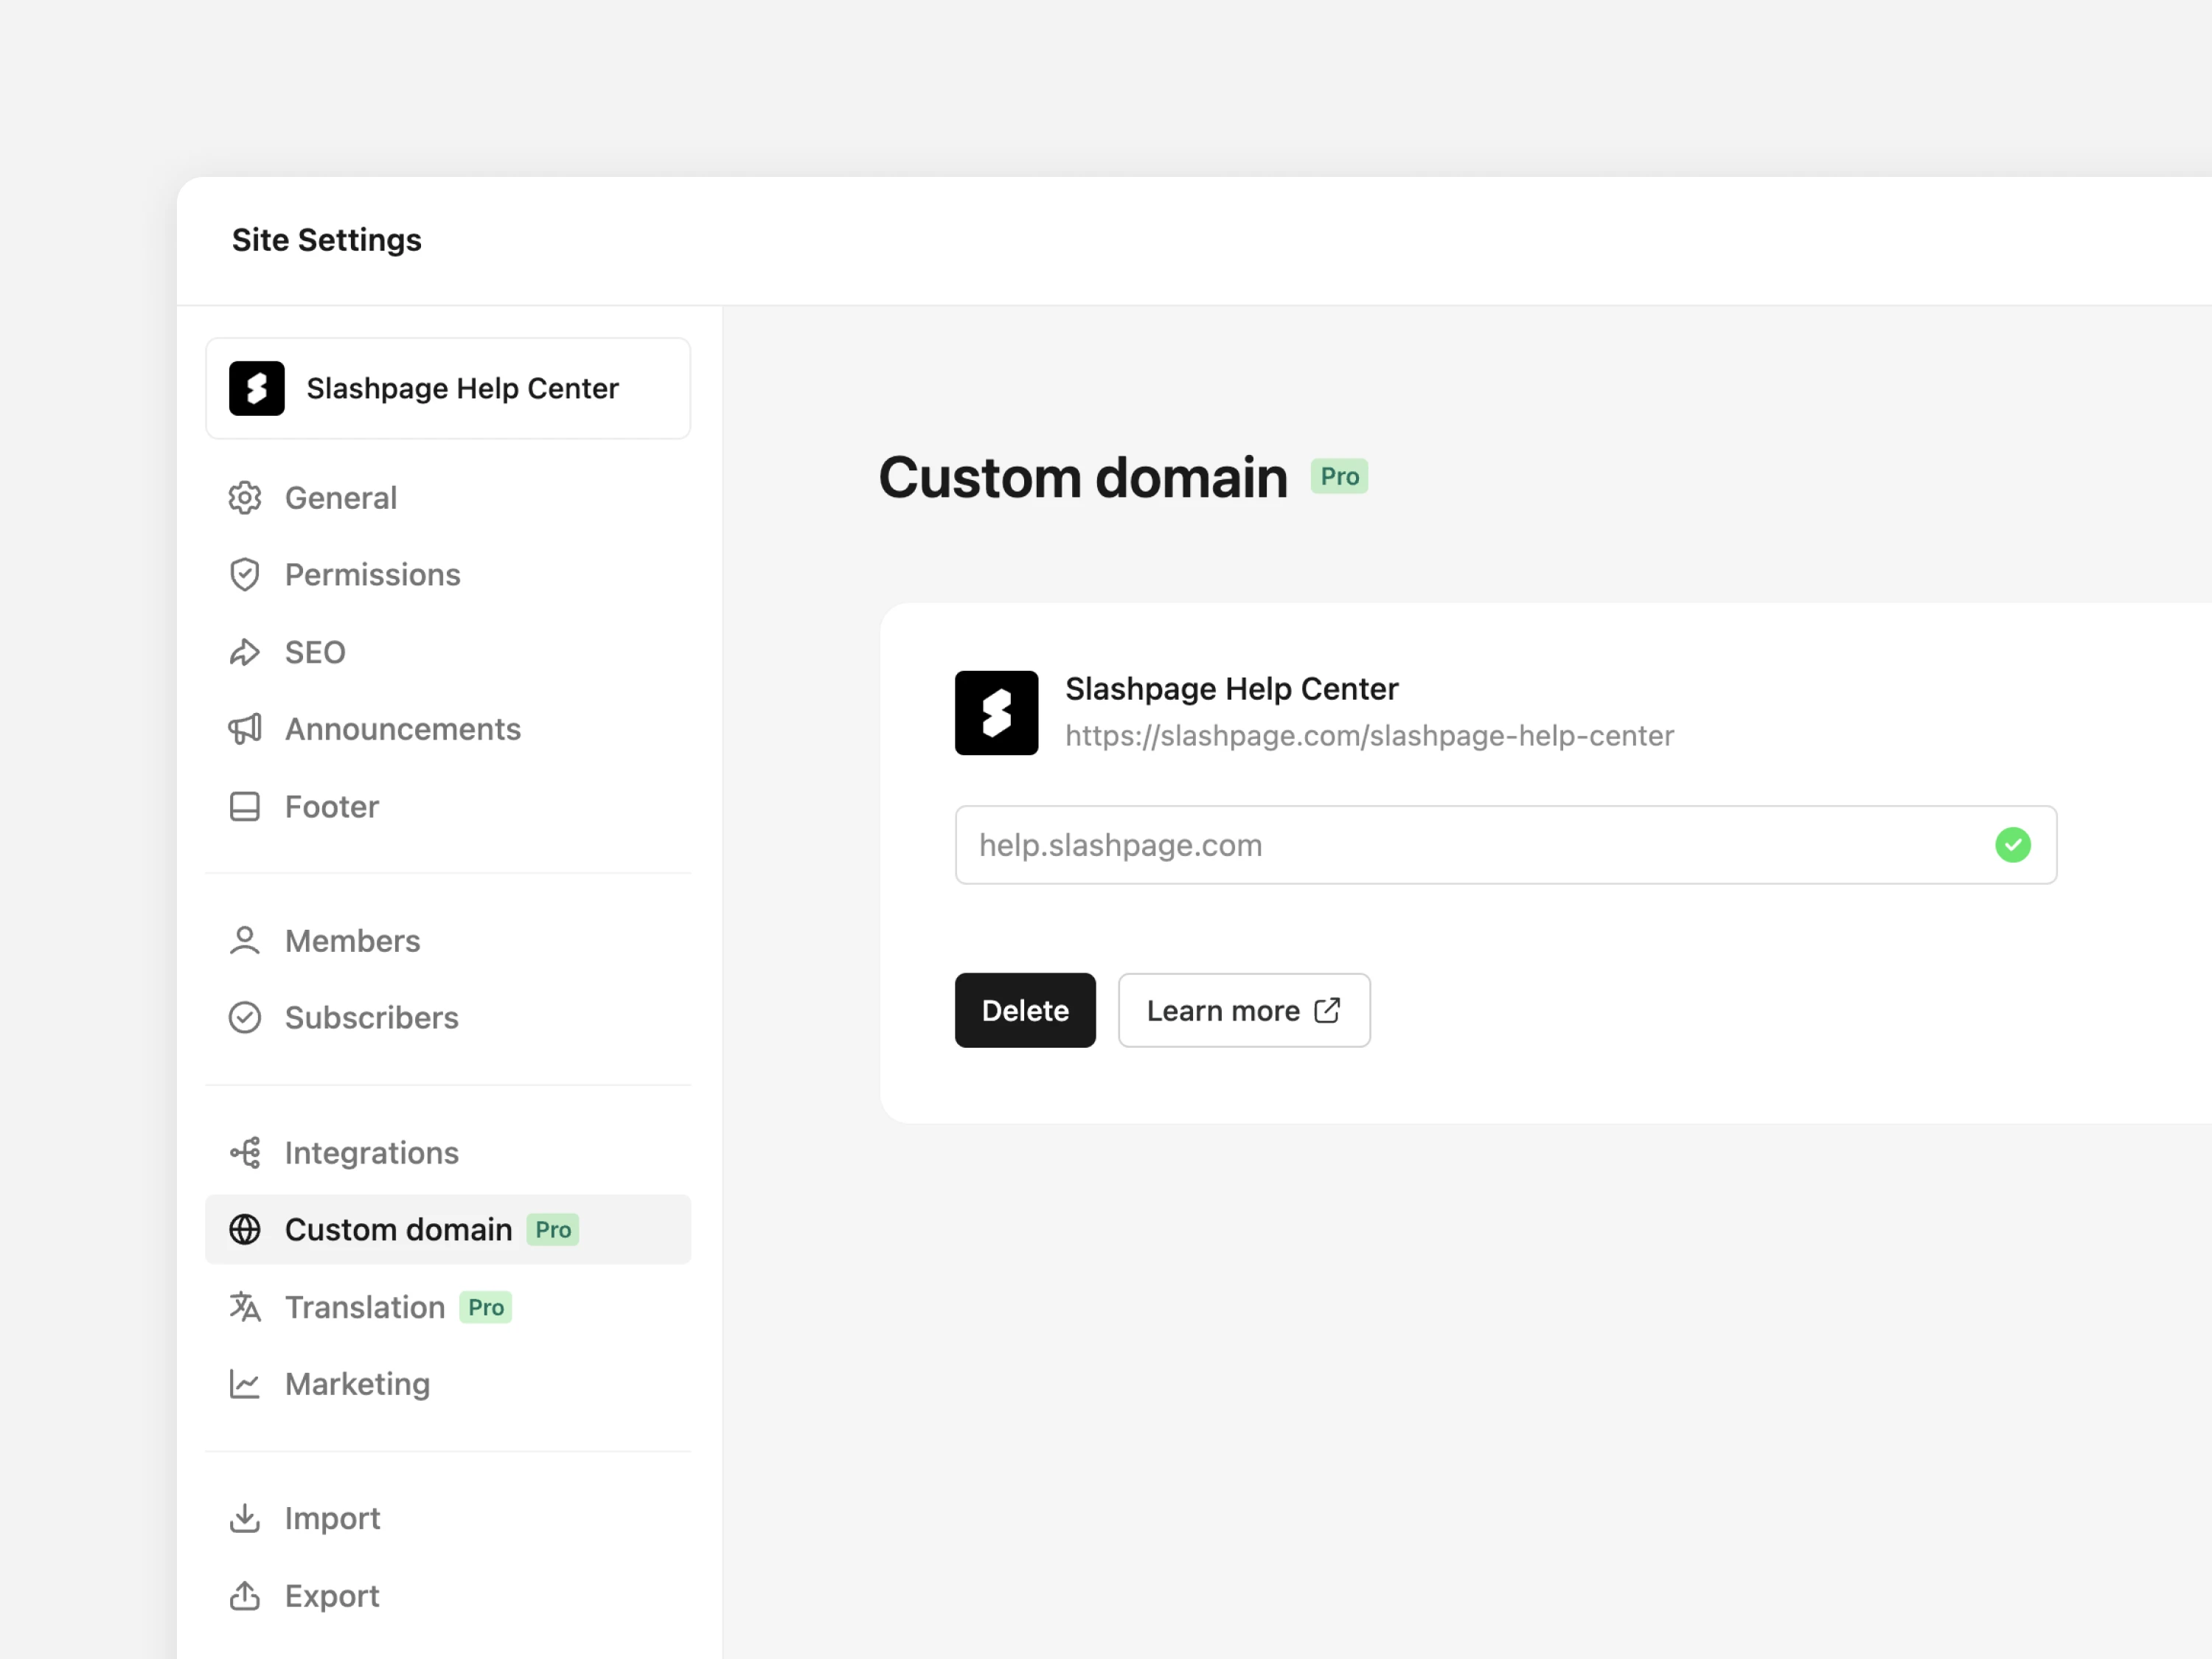
Task: Click the Import download icon
Action: point(245,1518)
